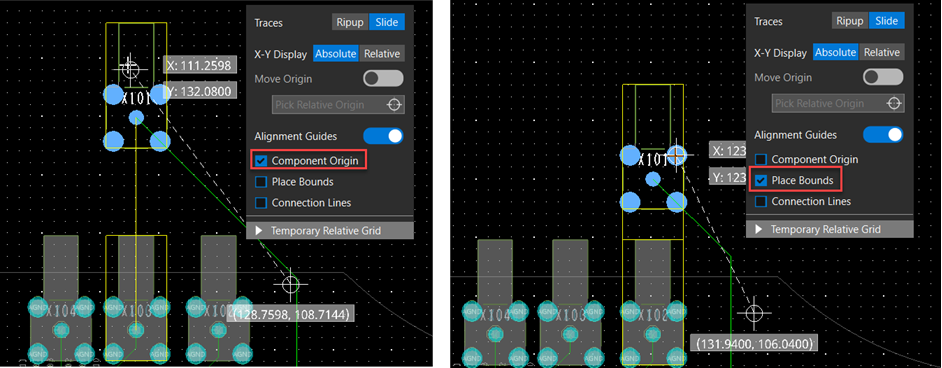
Task: Click Ripup button in right panel
Action: pyautogui.click(x=850, y=21)
